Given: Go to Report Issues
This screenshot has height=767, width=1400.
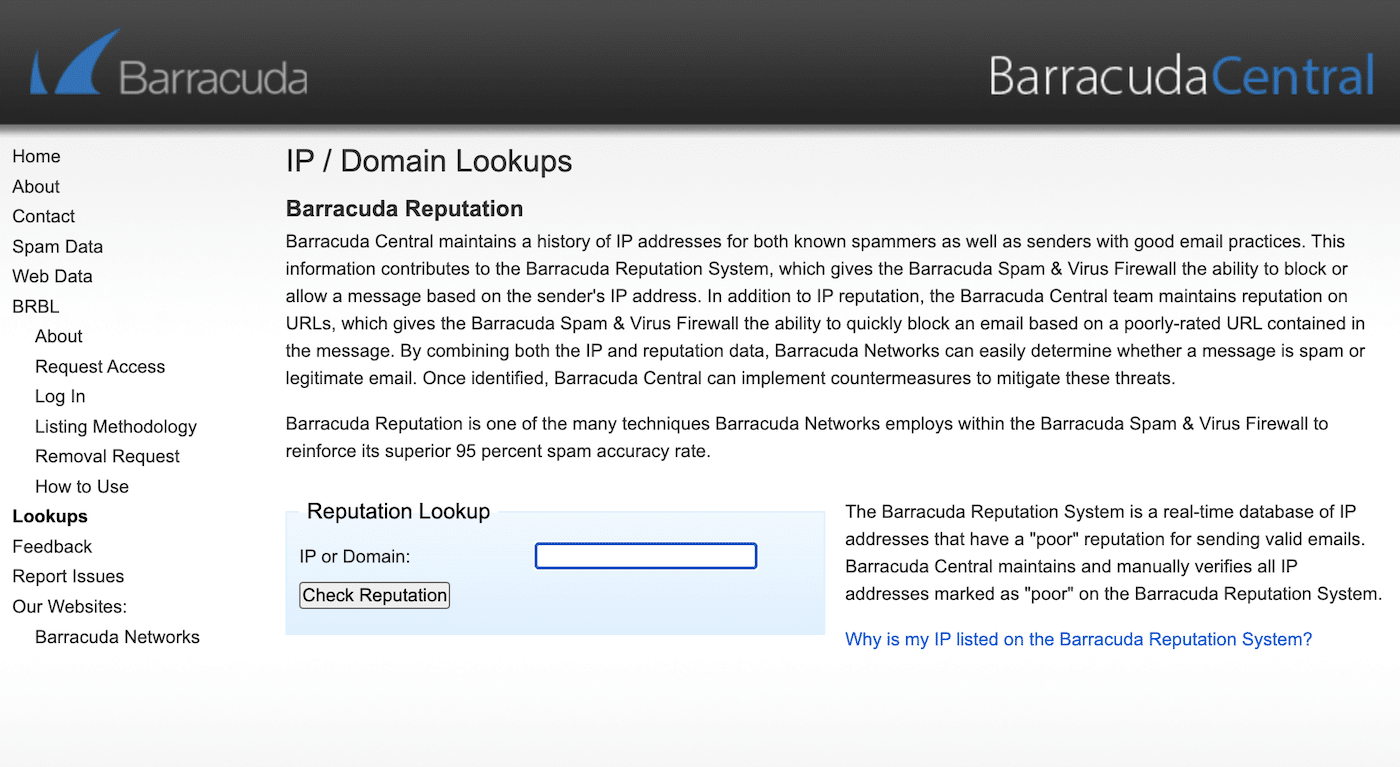Looking at the screenshot, I should pos(68,576).
